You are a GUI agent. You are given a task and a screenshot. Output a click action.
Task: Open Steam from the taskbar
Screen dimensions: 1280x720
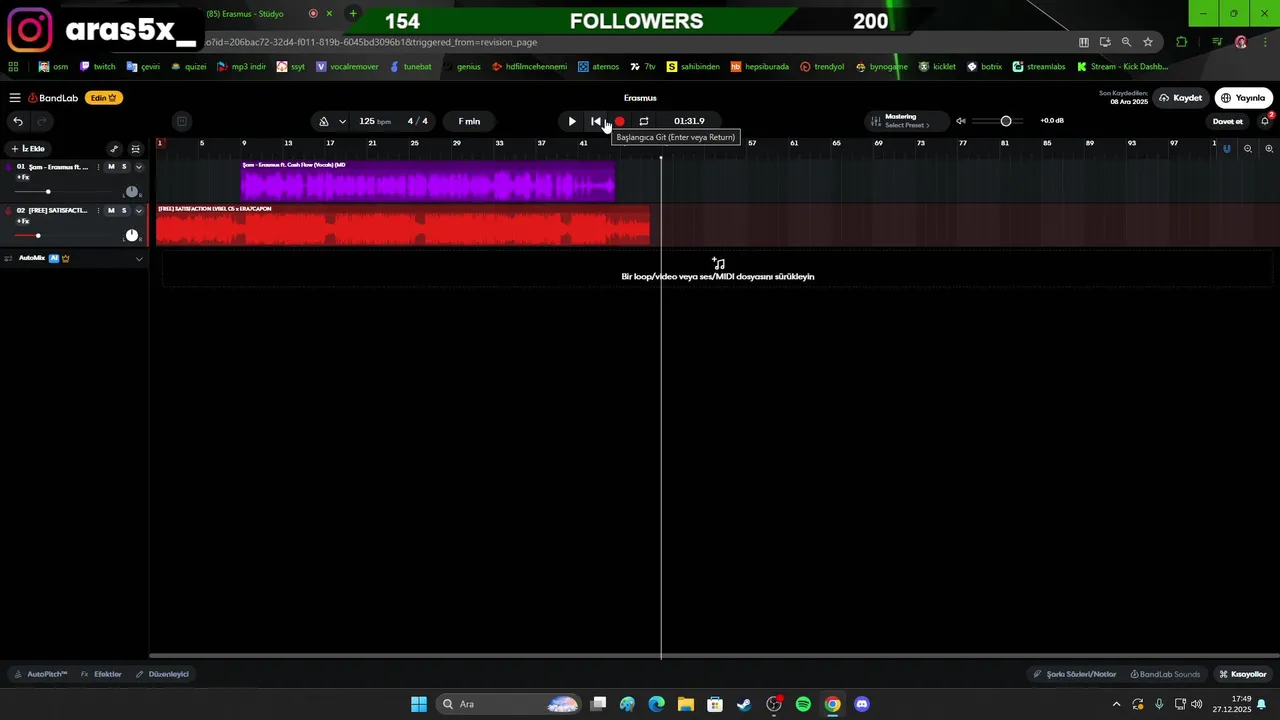(744, 704)
